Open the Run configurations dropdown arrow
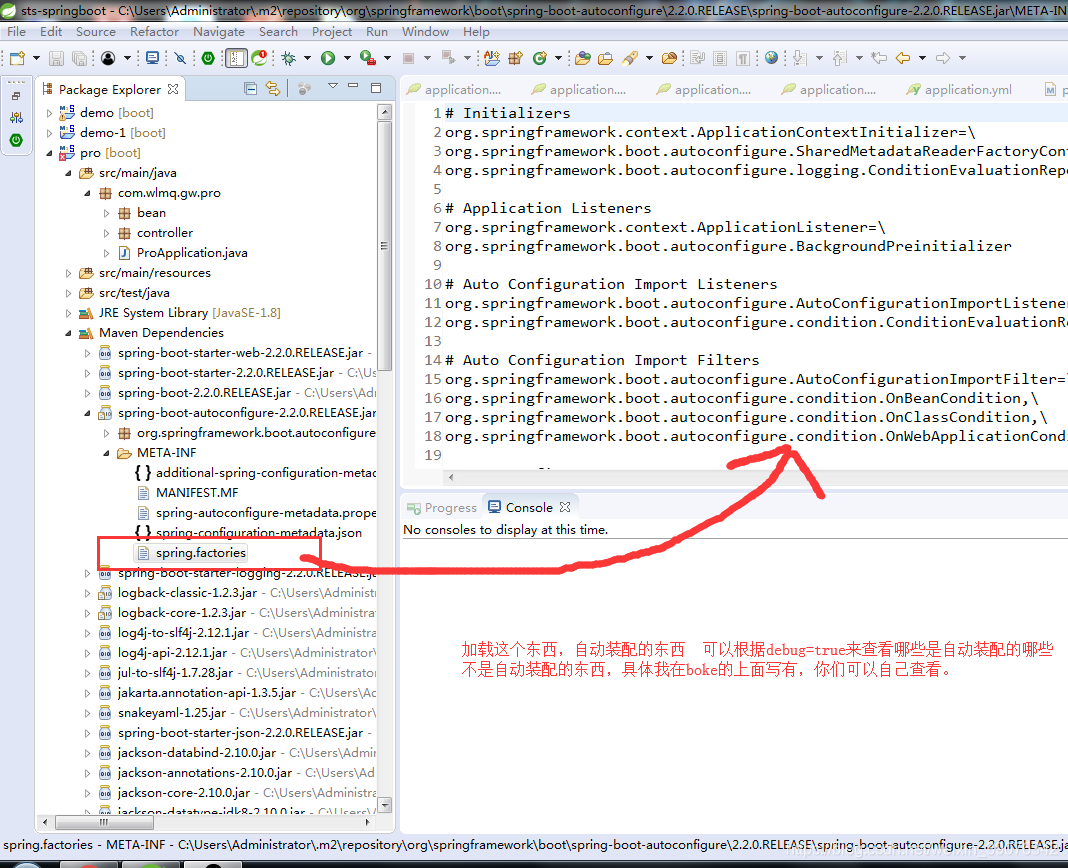The width and height of the screenshot is (1068, 868). 346,58
